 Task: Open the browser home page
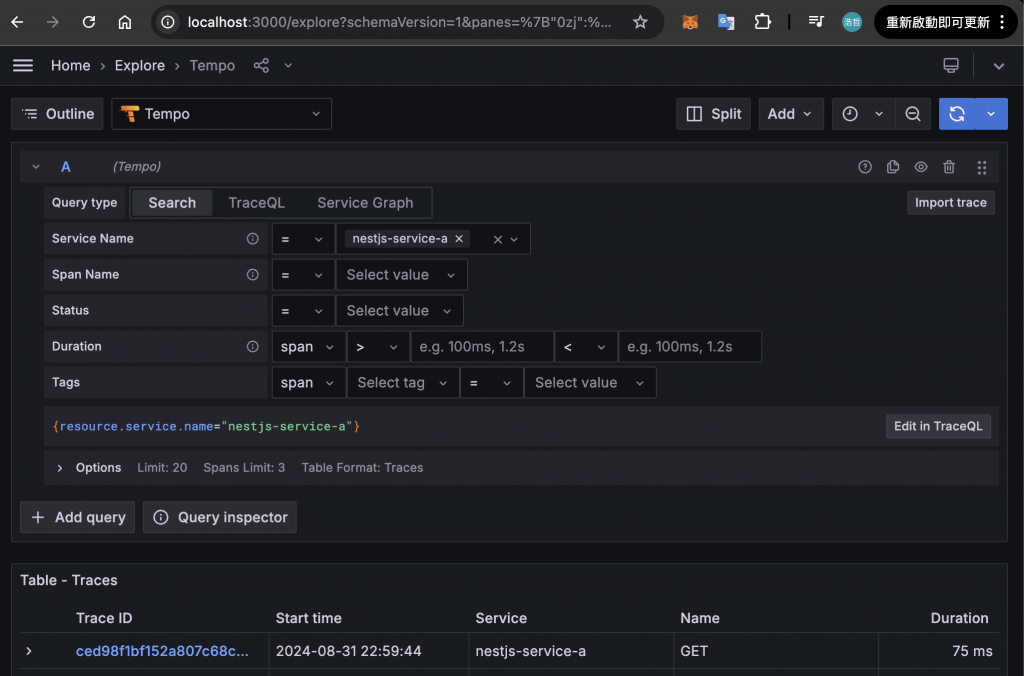pos(125,22)
